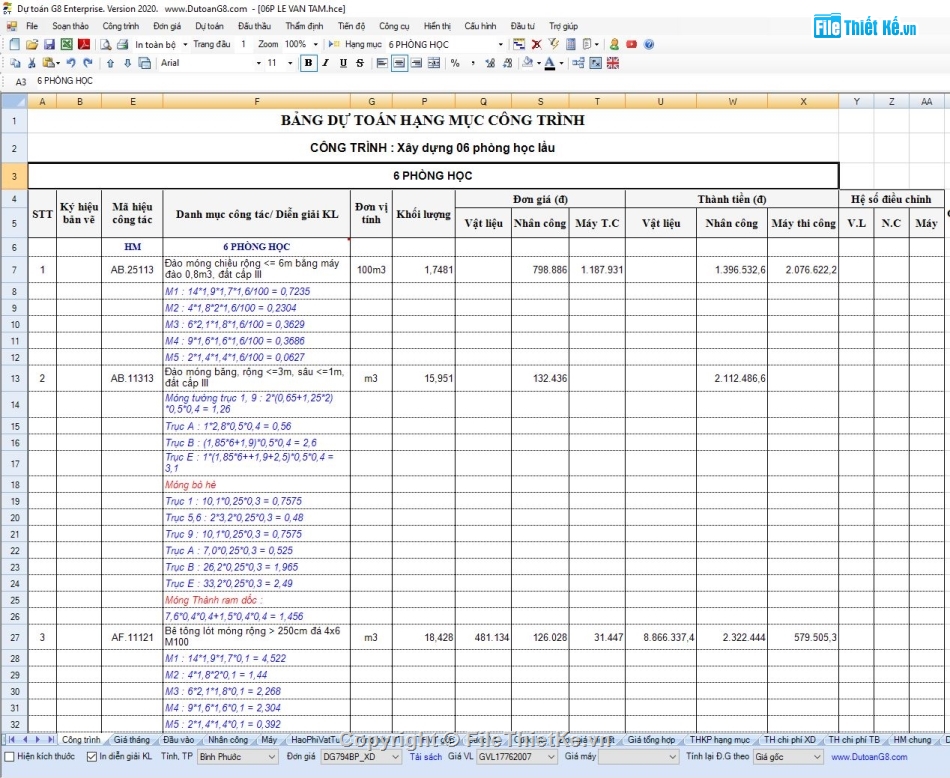
Task: Toggle italic formatting
Action: click(x=326, y=63)
